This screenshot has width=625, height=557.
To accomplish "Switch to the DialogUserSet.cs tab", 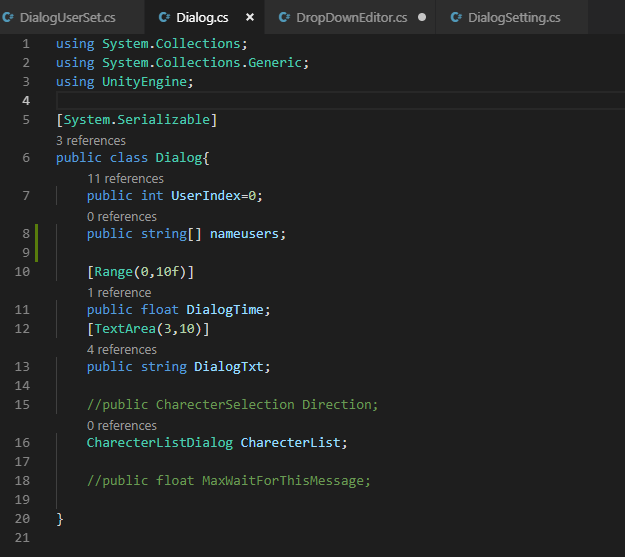I will coord(67,18).
